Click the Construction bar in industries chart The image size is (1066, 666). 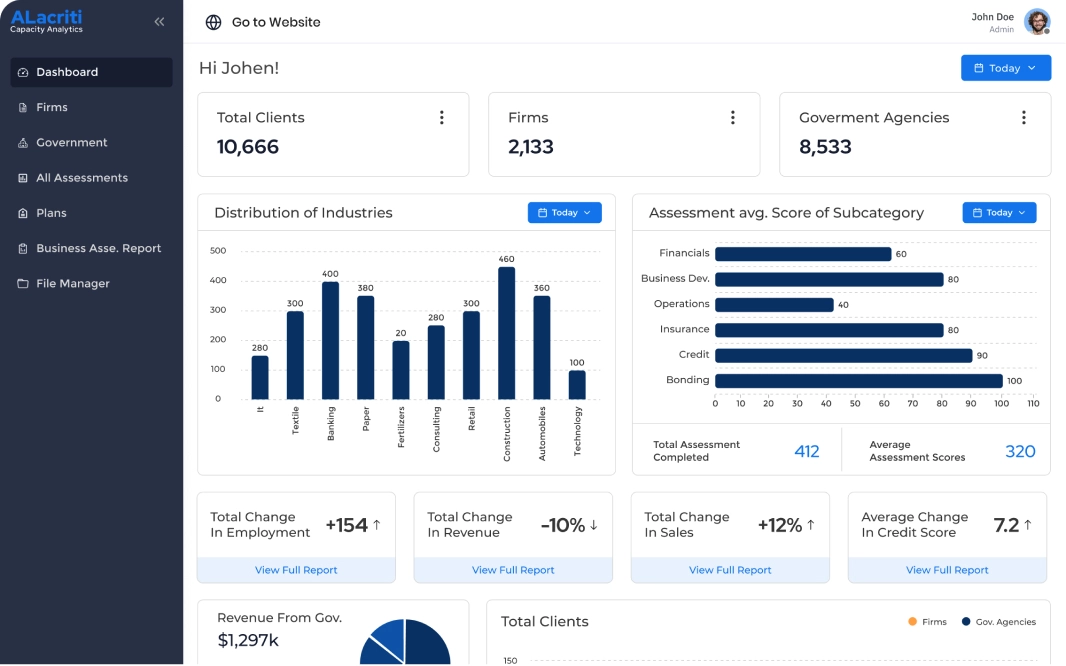(507, 333)
